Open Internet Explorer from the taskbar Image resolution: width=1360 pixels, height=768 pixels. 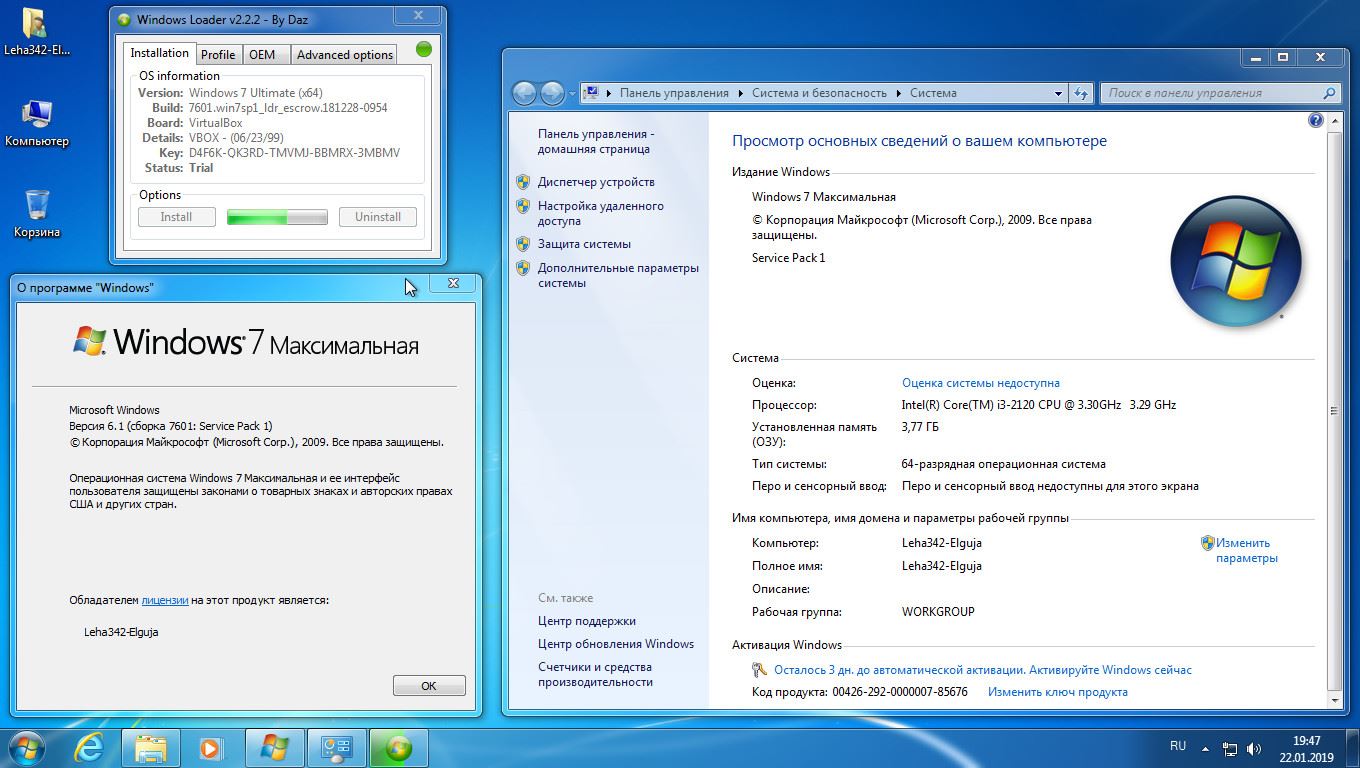pyautogui.click(x=89, y=747)
